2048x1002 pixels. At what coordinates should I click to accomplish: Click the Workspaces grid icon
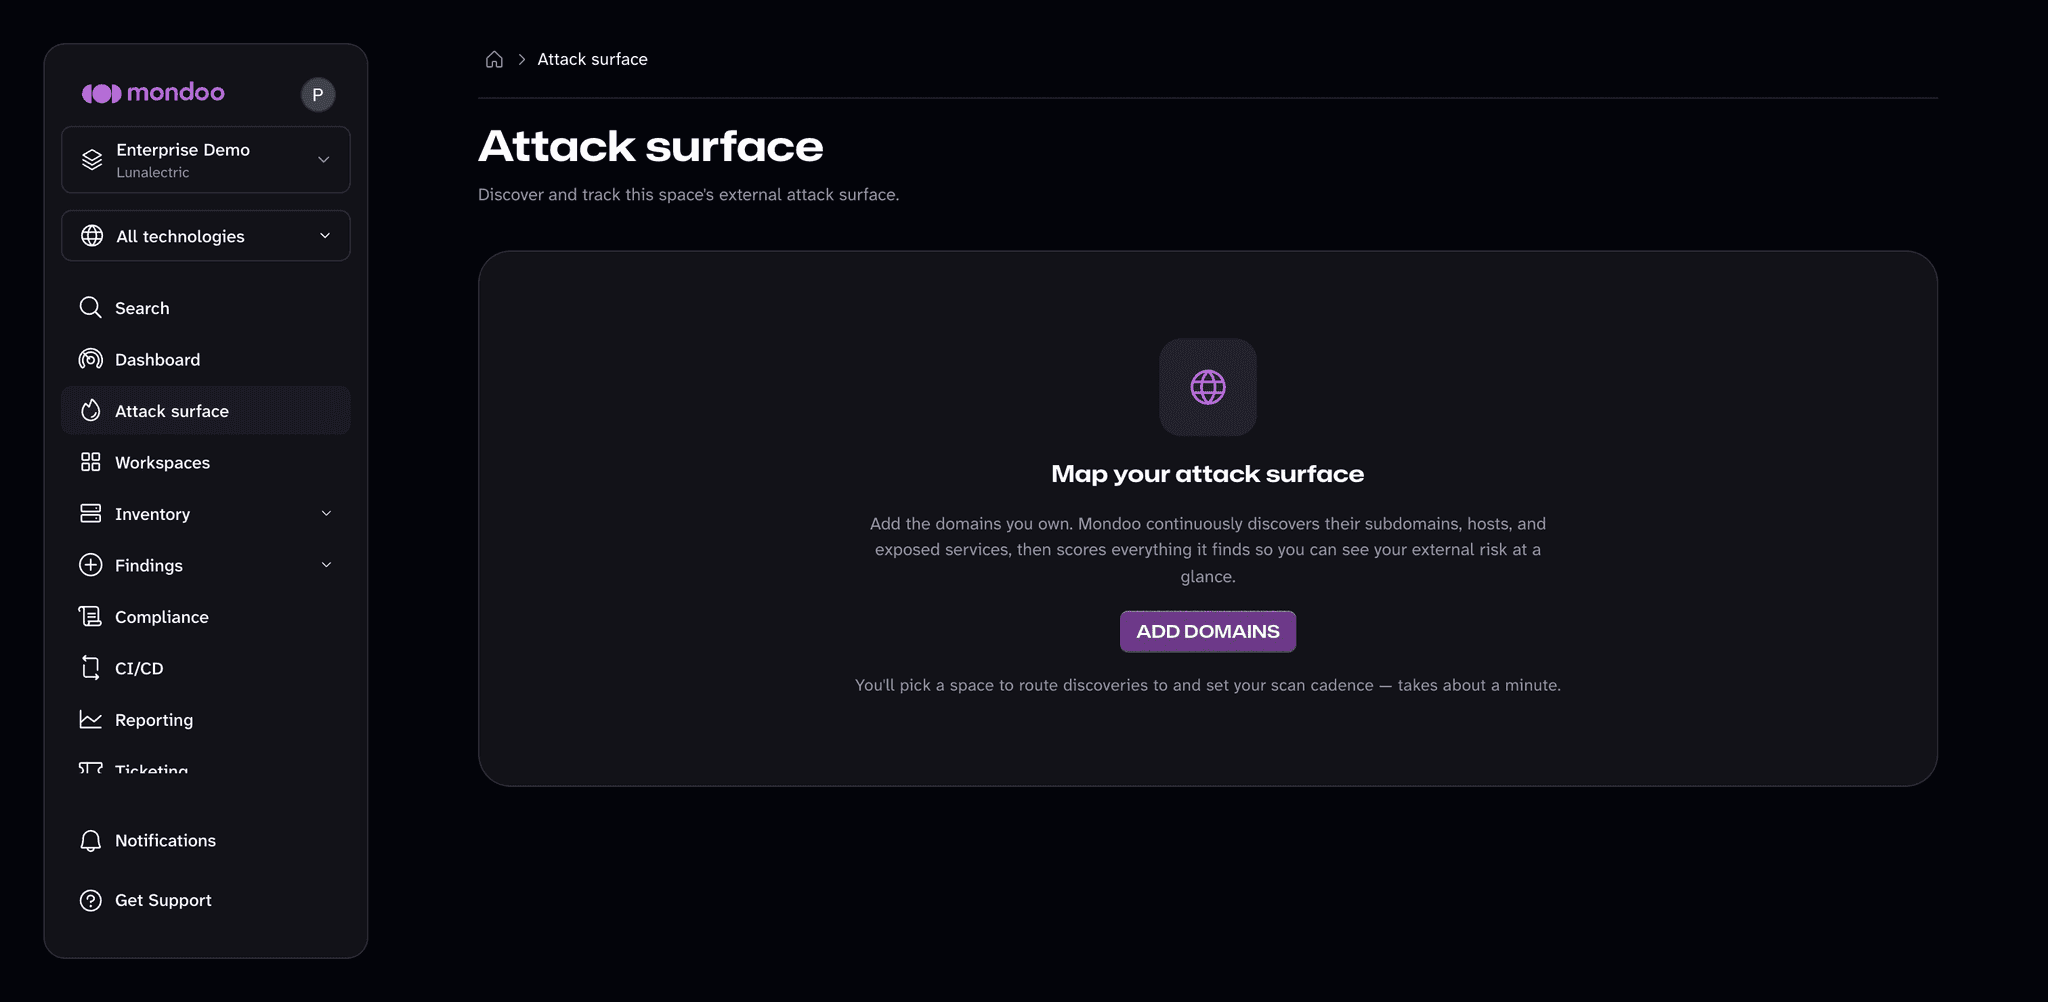pos(90,462)
